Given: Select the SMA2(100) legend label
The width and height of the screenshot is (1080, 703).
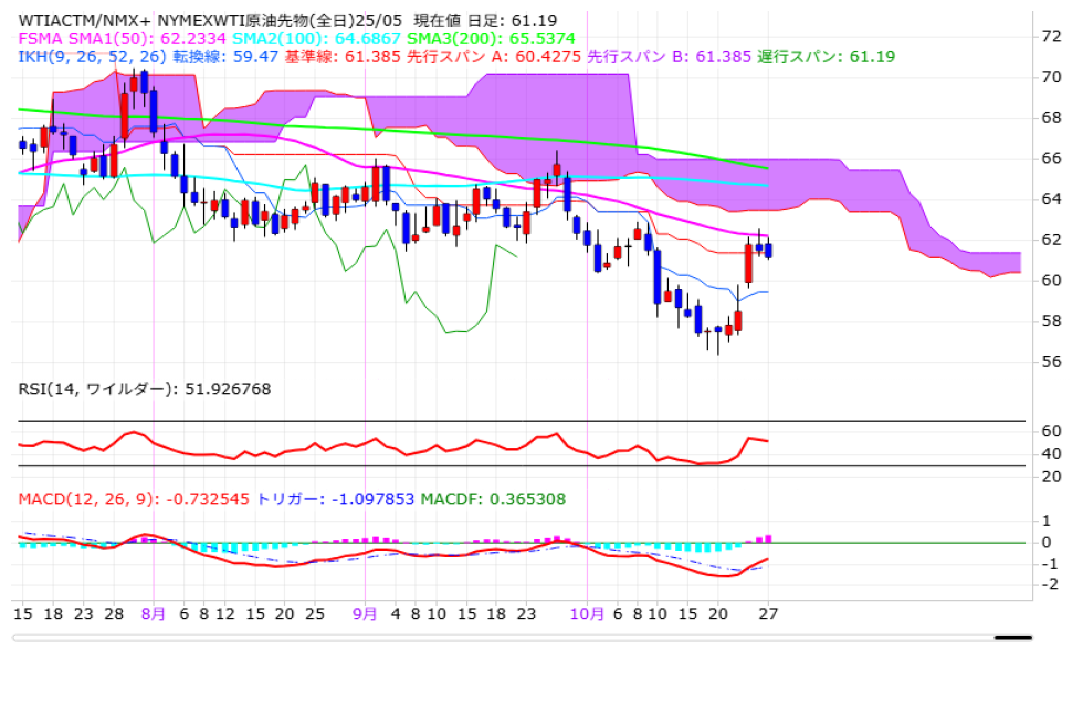Looking at the screenshot, I should [x=299, y=38].
